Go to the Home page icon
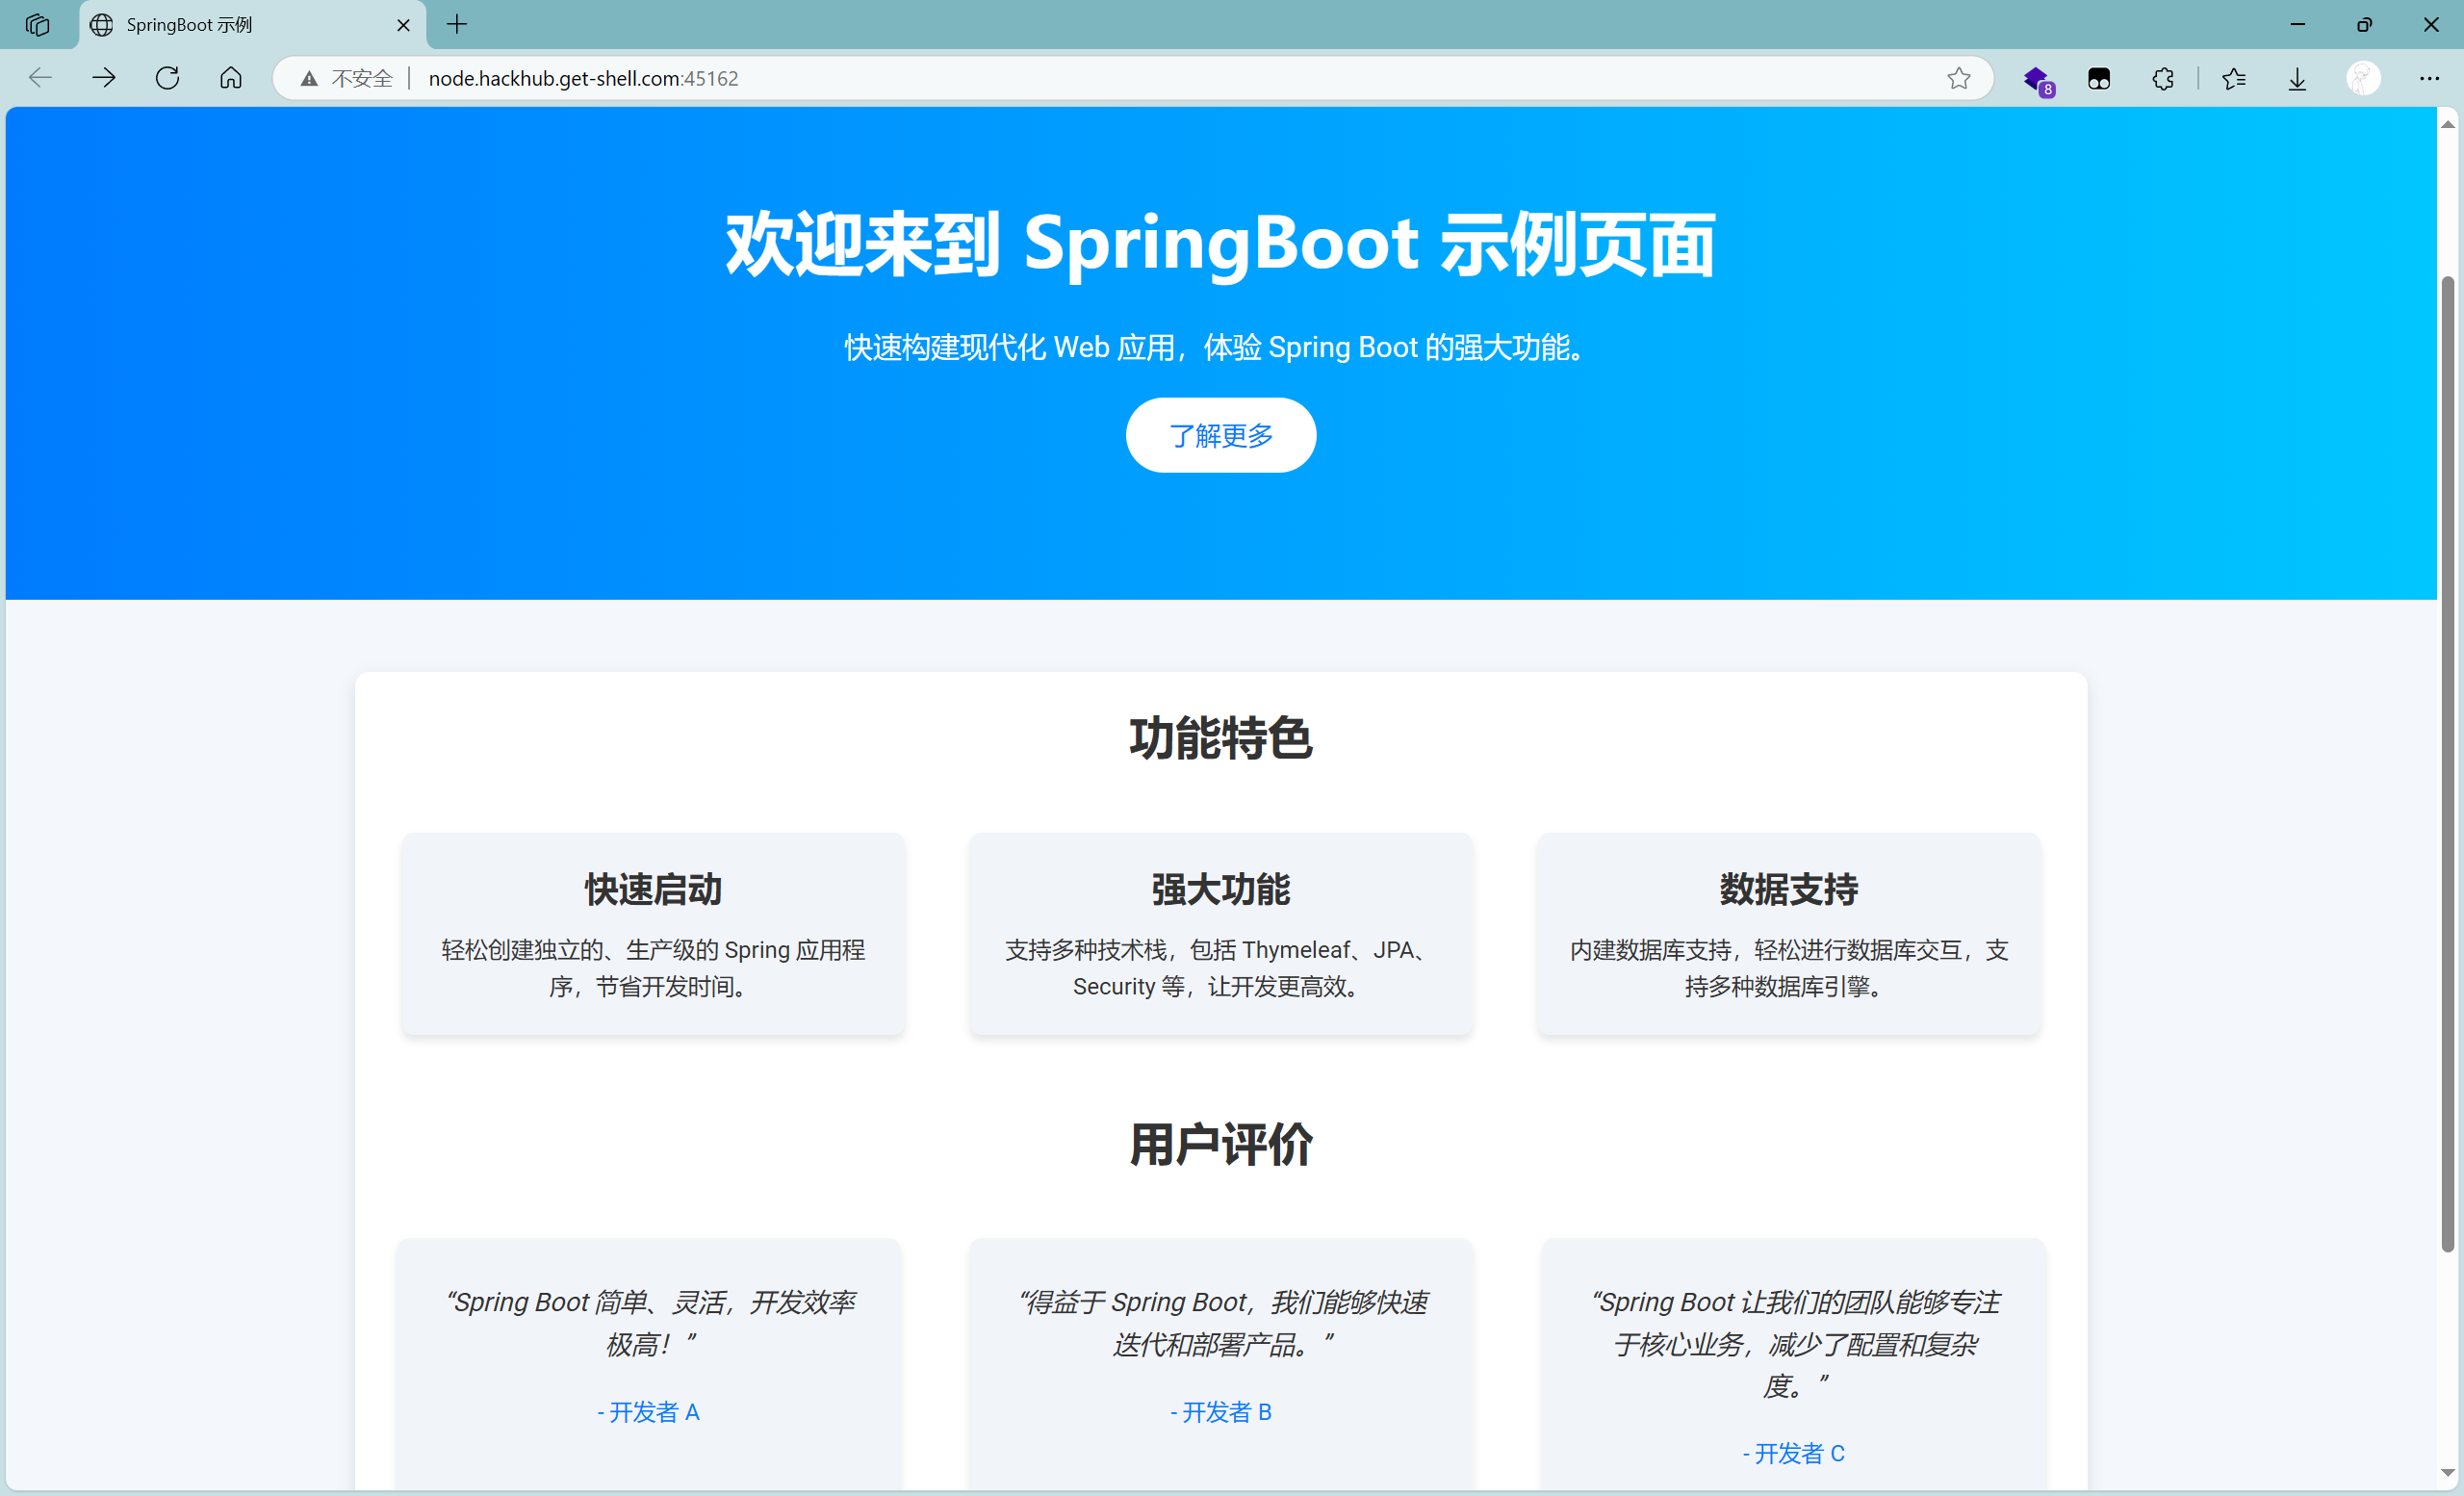 pos(231,78)
